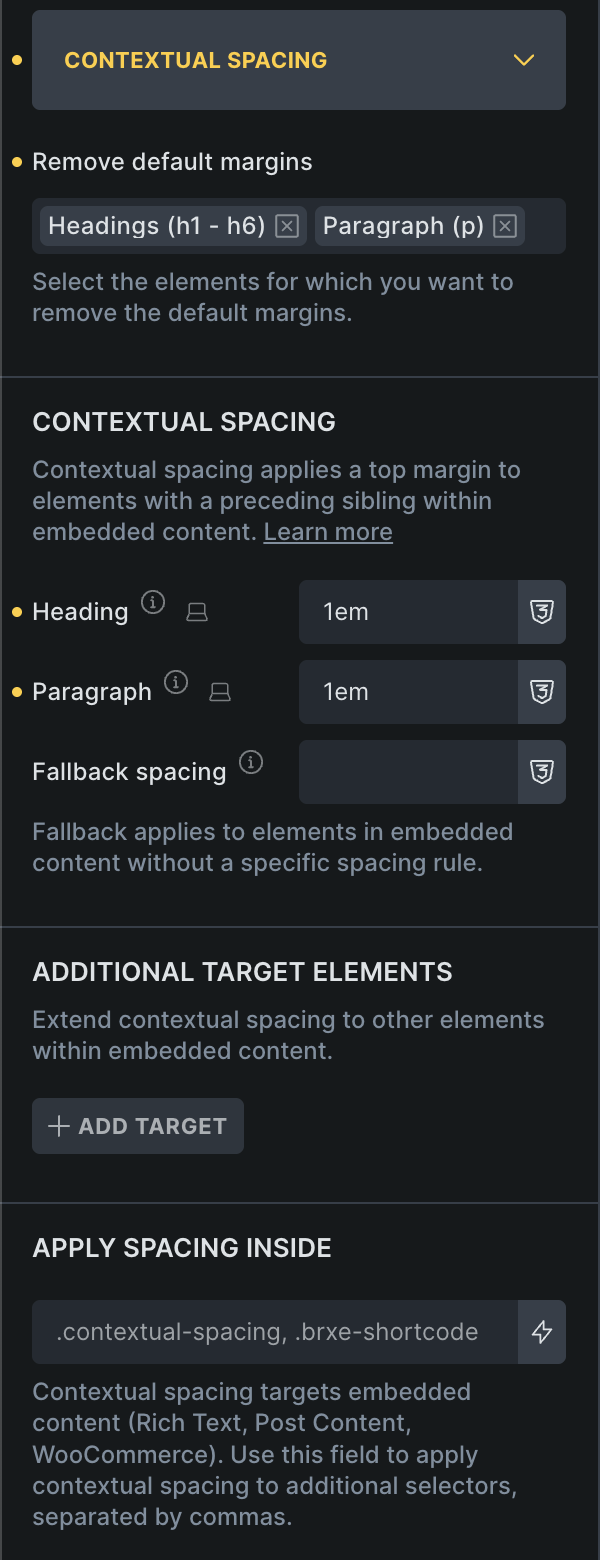The height and width of the screenshot is (1560, 600).
Task: Click Heading breakpoint device icon
Action: click(198, 612)
